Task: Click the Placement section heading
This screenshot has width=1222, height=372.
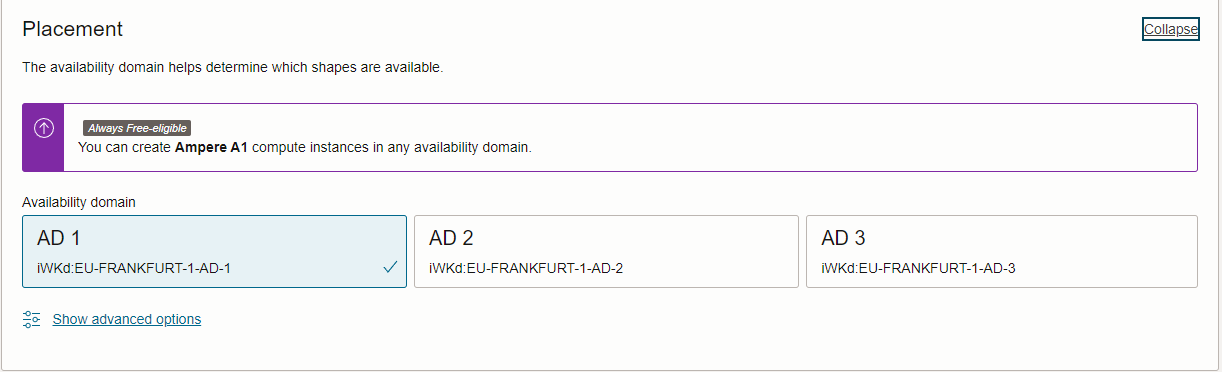Action: [x=73, y=29]
